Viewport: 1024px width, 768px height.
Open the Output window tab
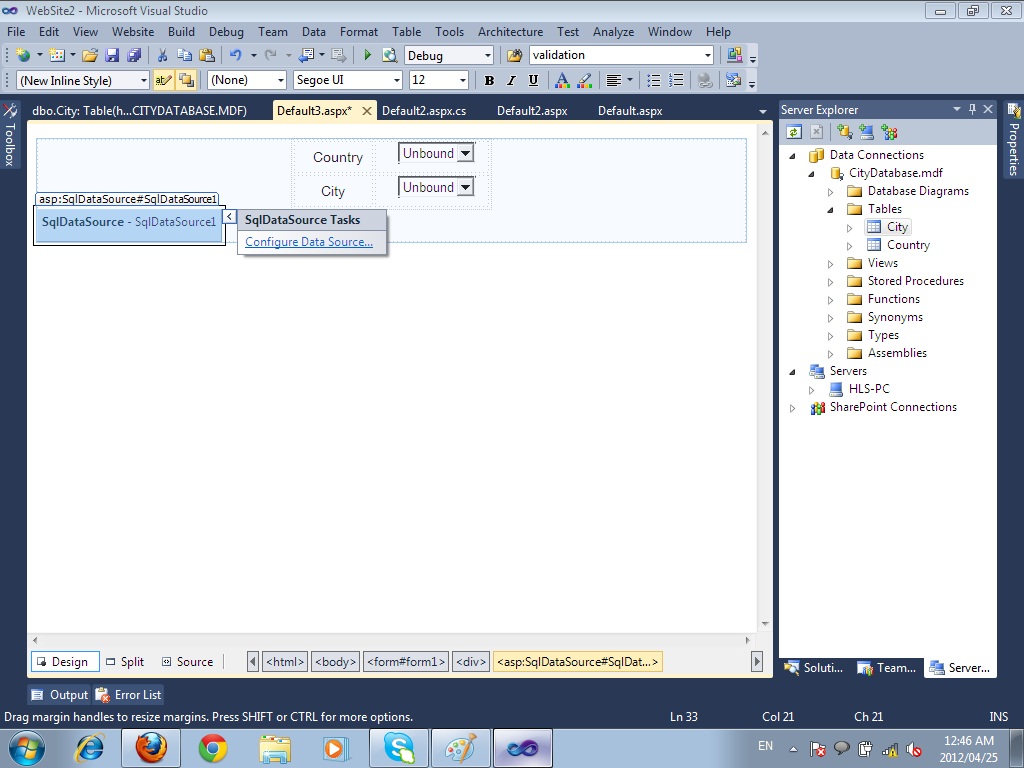coord(59,695)
